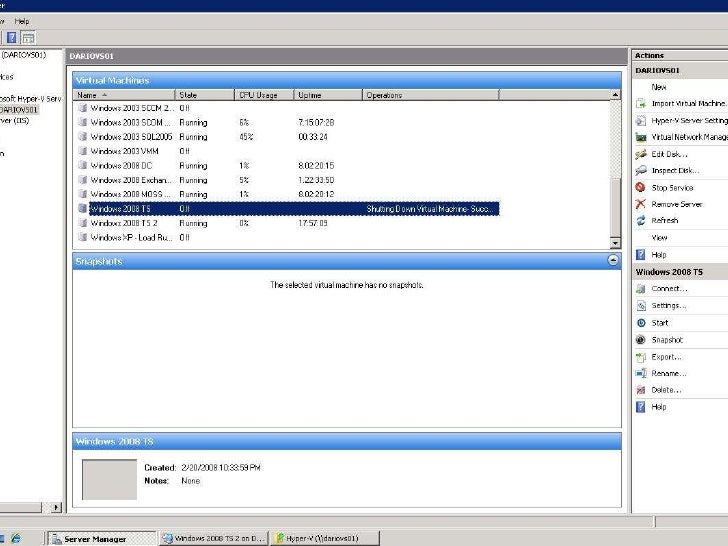This screenshot has width=728, height=546.
Task: Click Export... action link
Action: pos(666,357)
